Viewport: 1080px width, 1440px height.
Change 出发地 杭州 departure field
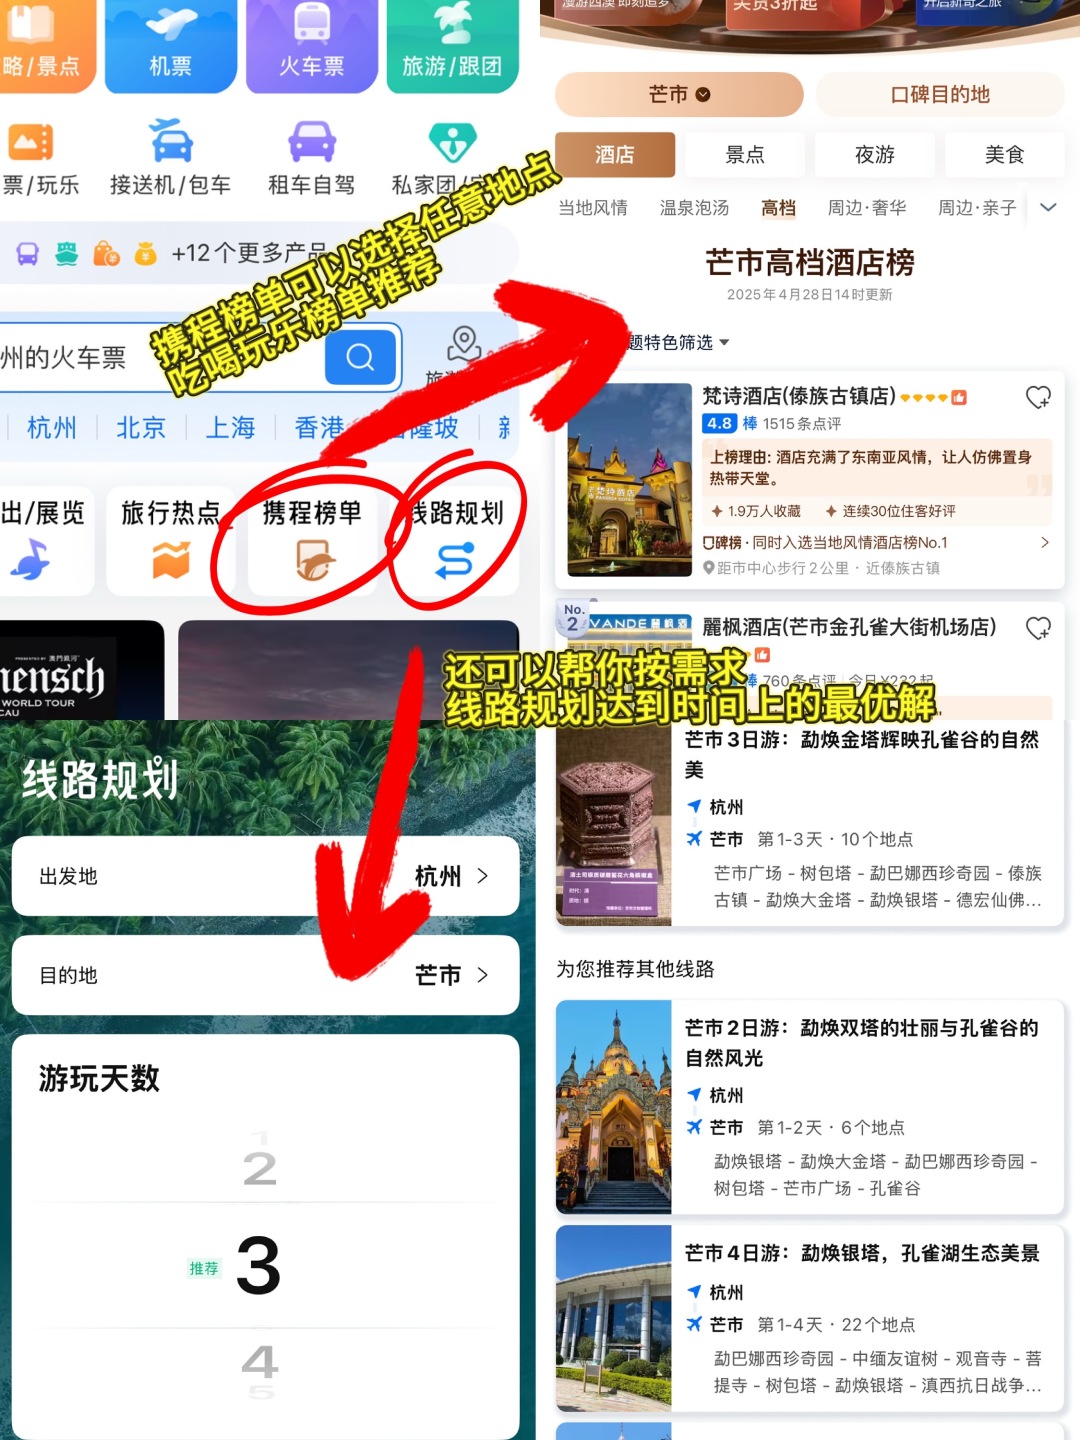[265, 876]
